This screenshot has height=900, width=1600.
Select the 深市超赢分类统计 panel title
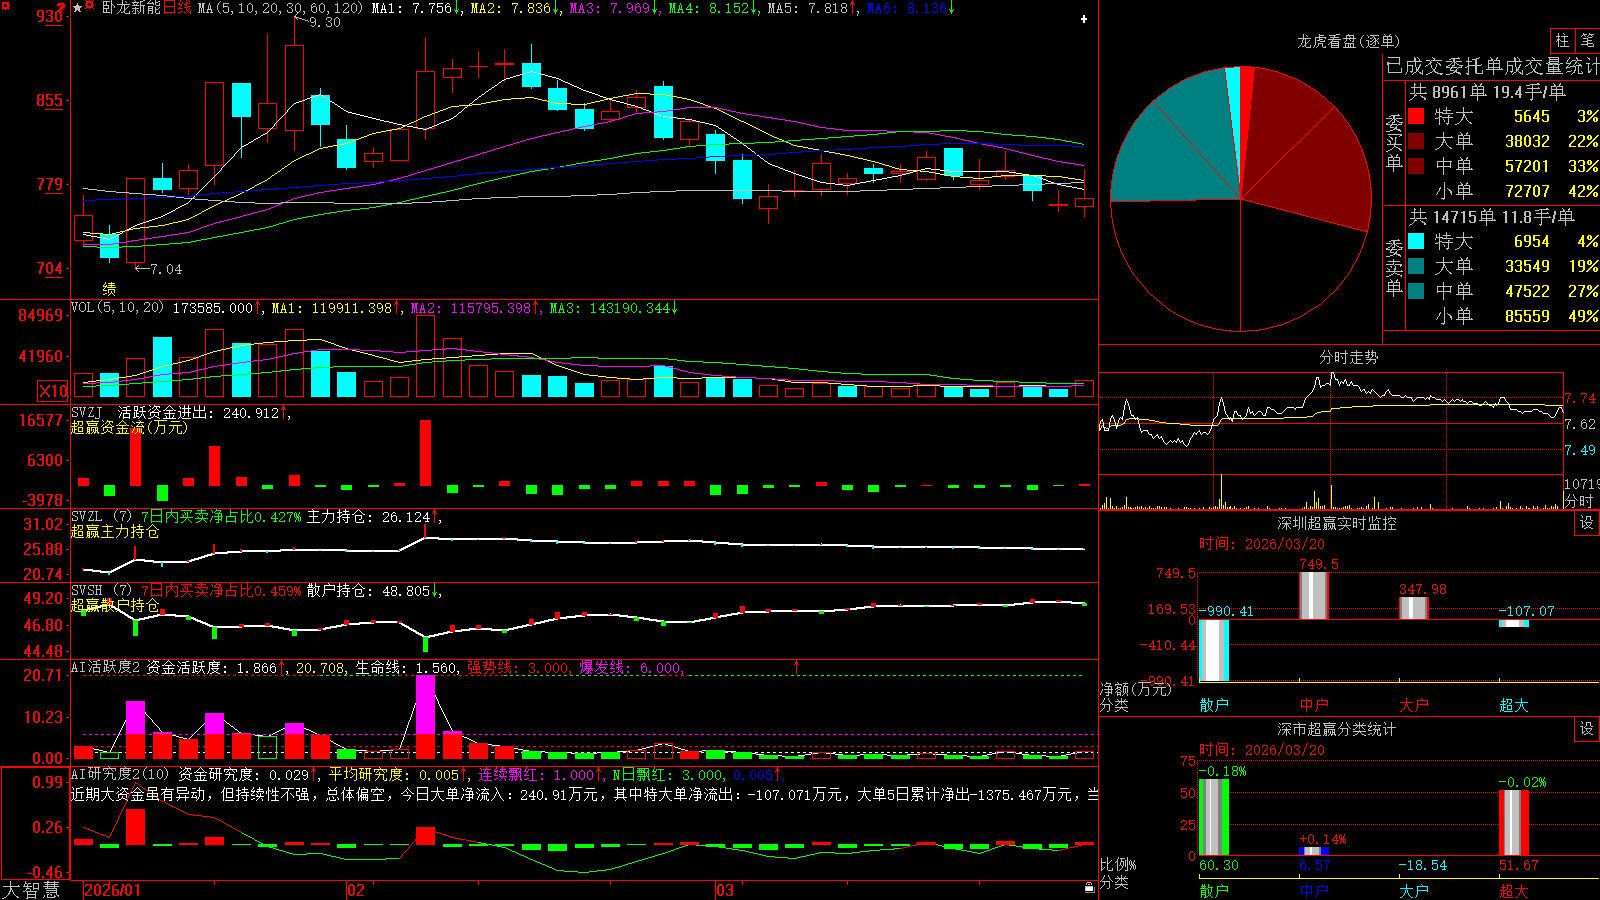[1336, 729]
